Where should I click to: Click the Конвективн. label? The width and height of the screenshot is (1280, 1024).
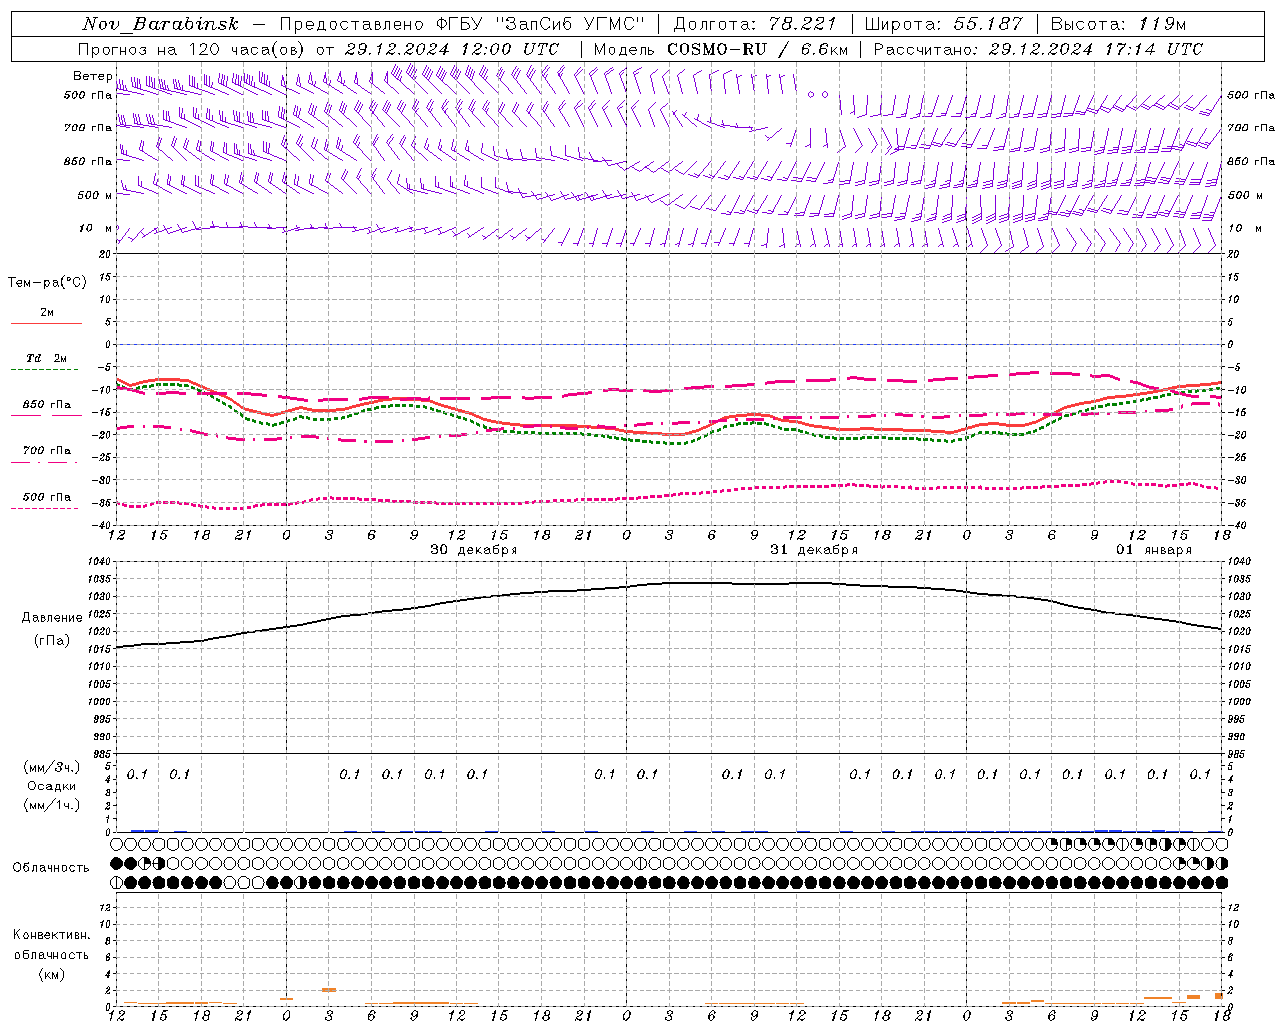[x=51, y=935]
